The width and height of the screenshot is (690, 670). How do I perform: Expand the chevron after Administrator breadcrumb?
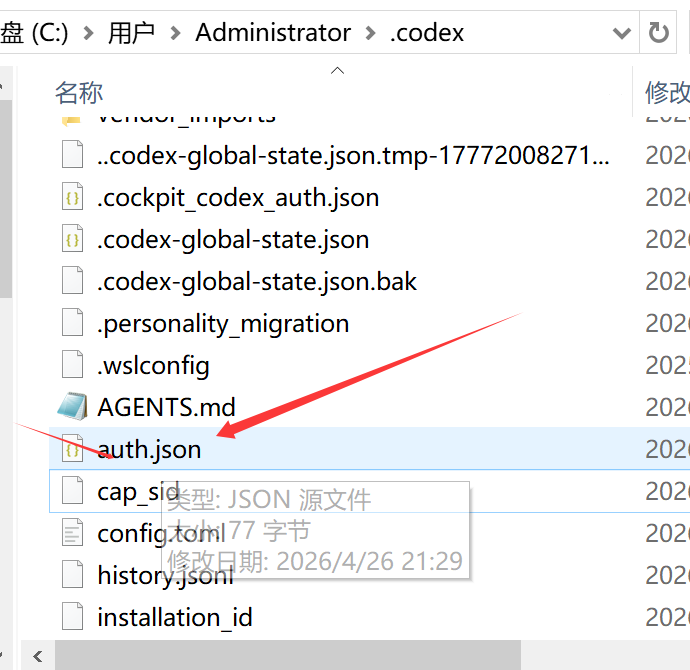click(371, 33)
